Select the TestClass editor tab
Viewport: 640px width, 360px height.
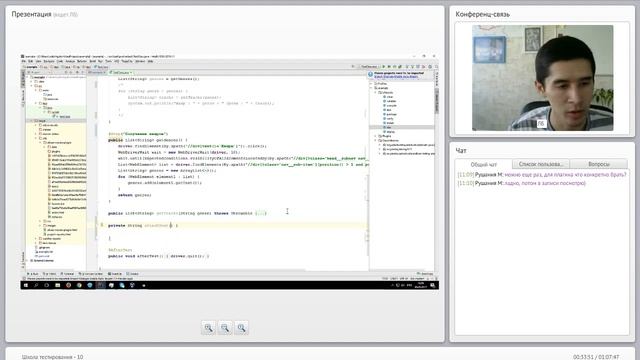point(121,72)
